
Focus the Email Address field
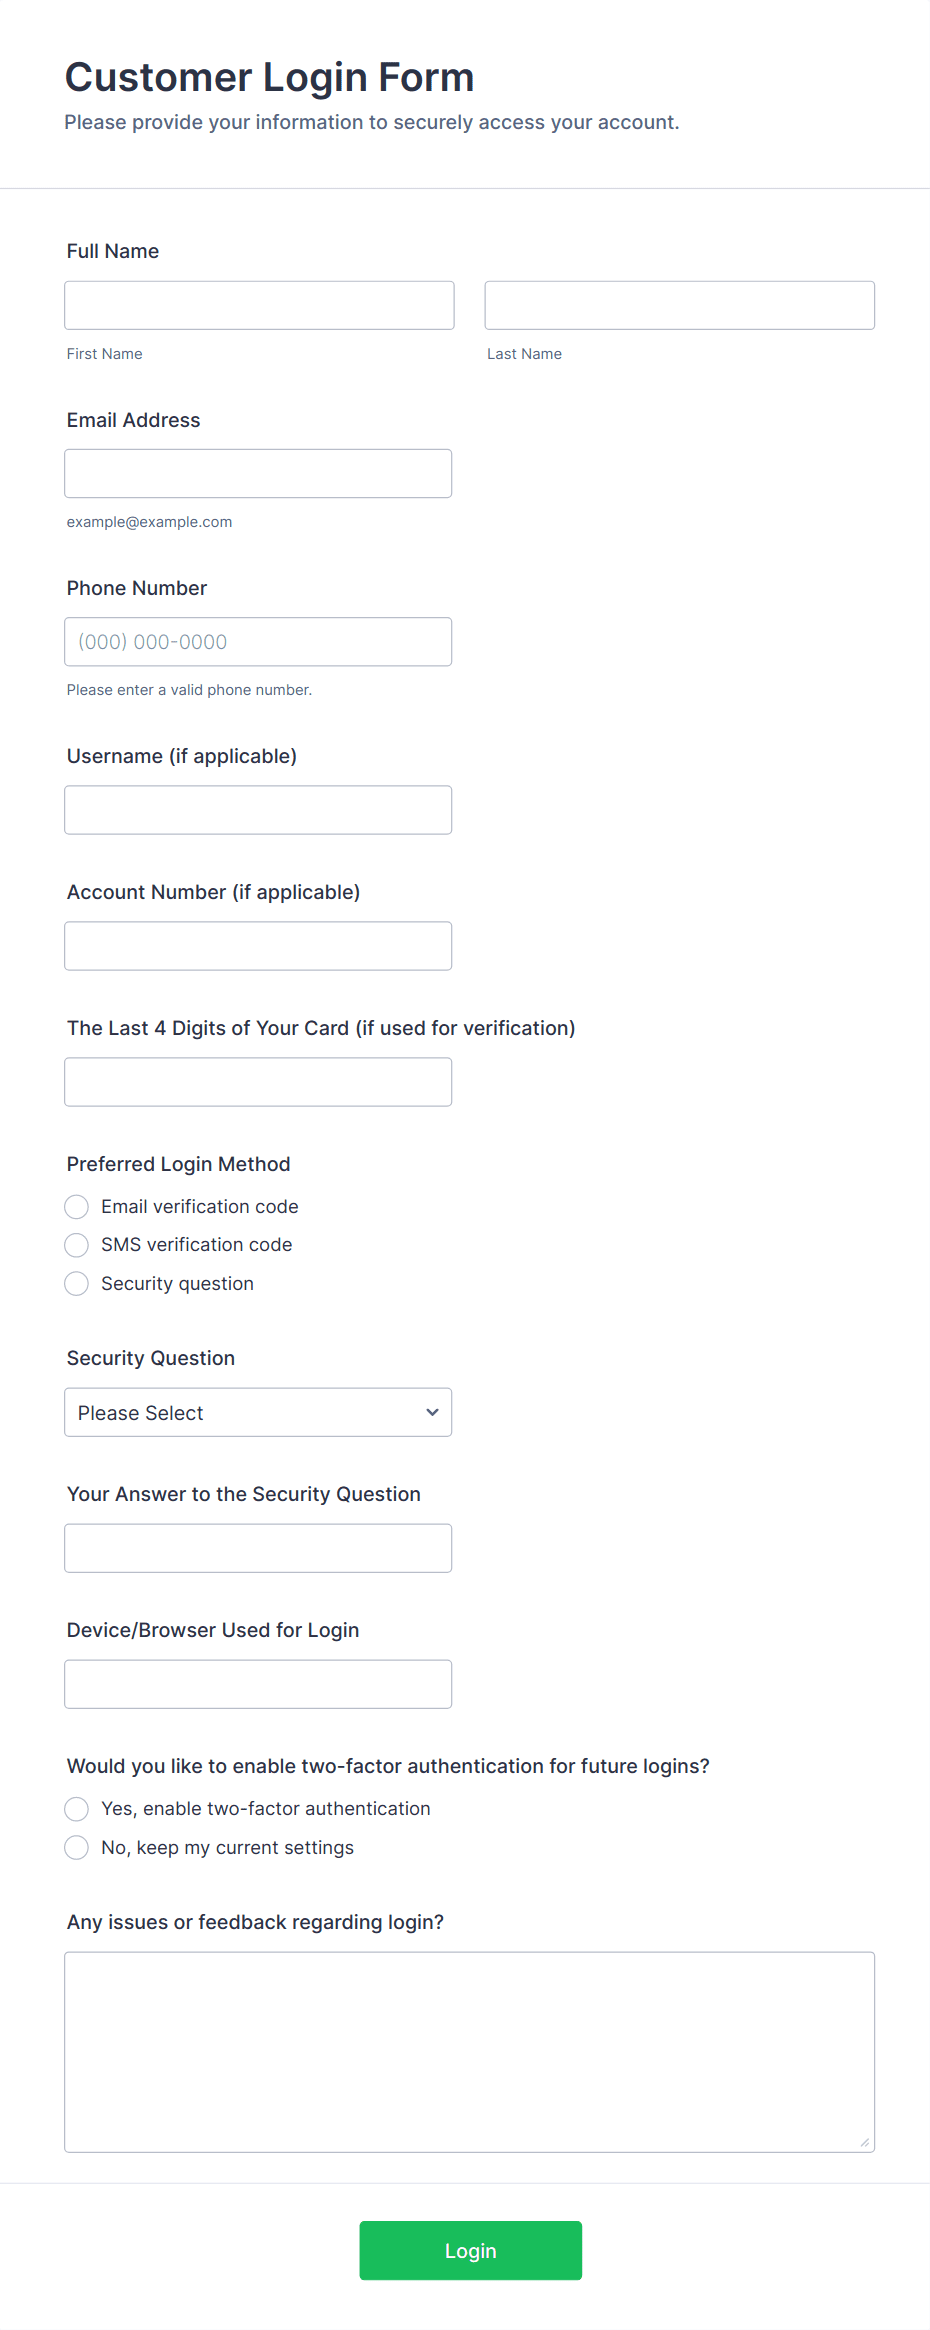click(x=258, y=473)
